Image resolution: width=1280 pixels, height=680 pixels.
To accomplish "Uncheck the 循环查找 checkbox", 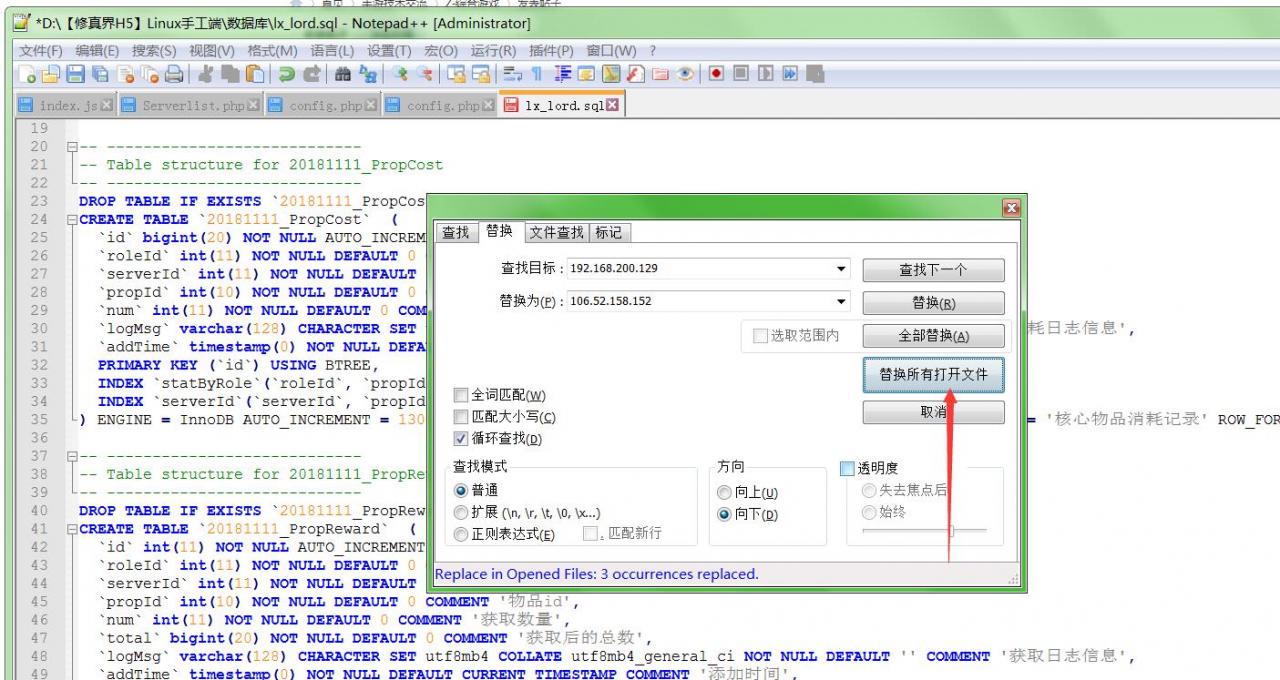I will (x=461, y=439).
